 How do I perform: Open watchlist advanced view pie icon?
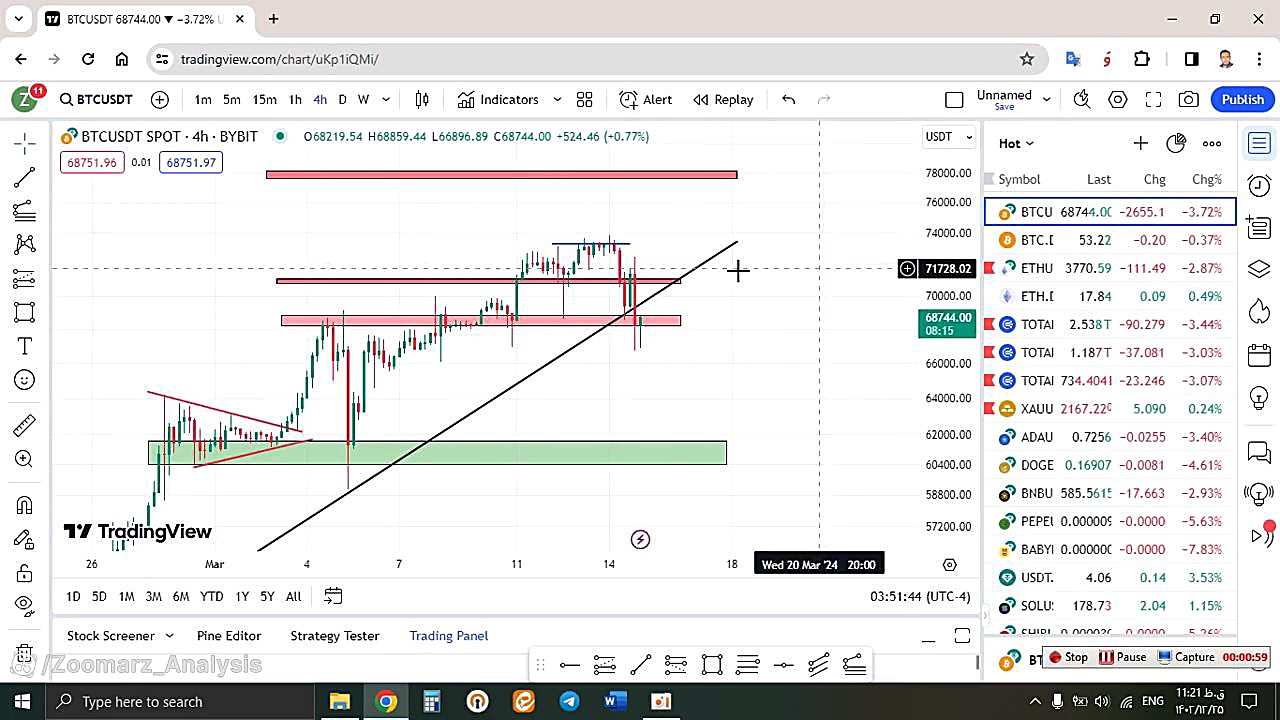(x=1176, y=143)
